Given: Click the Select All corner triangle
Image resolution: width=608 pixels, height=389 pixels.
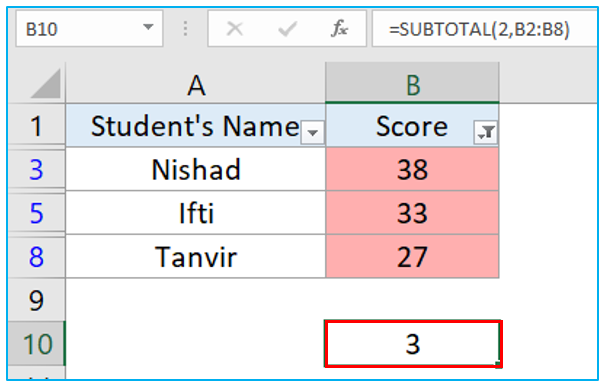Looking at the screenshot, I should (x=46, y=83).
